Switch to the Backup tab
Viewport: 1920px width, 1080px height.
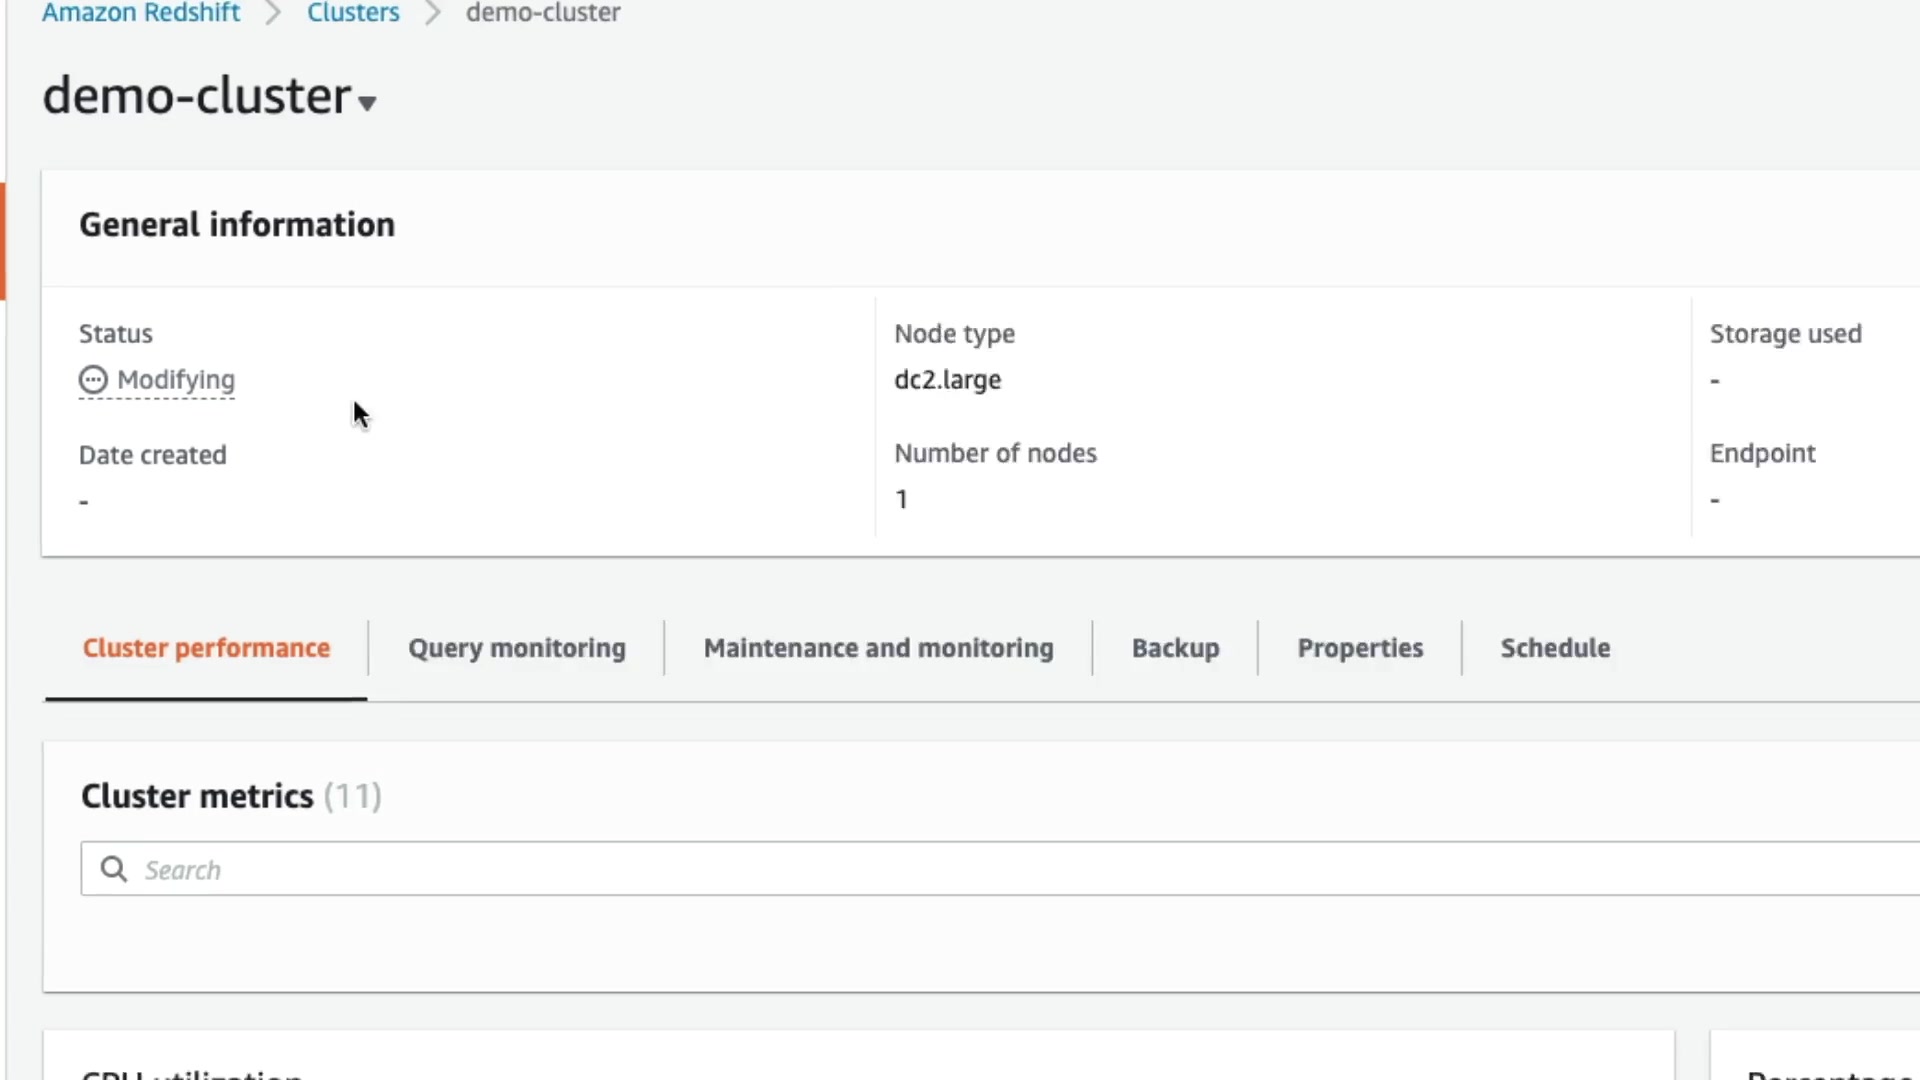1175,648
